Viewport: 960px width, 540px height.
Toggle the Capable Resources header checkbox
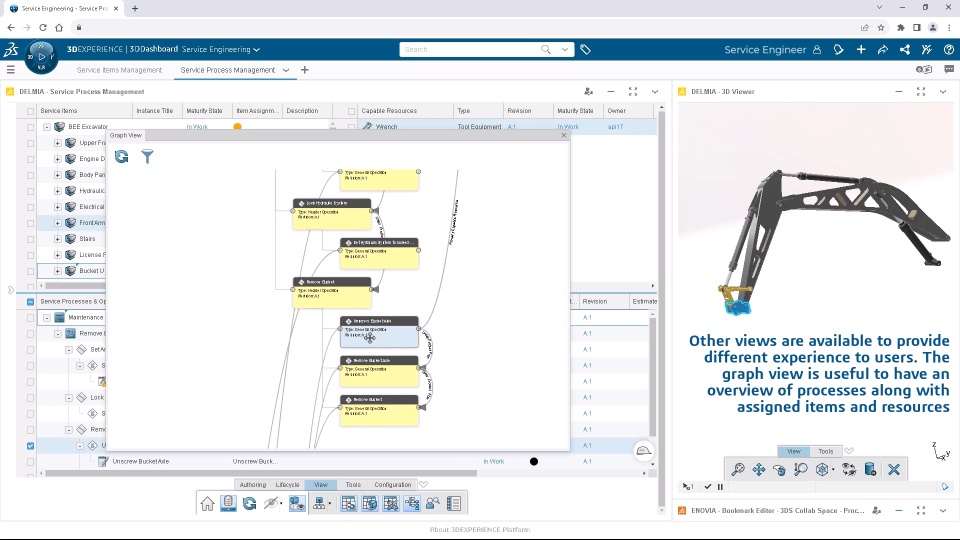(351, 111)
